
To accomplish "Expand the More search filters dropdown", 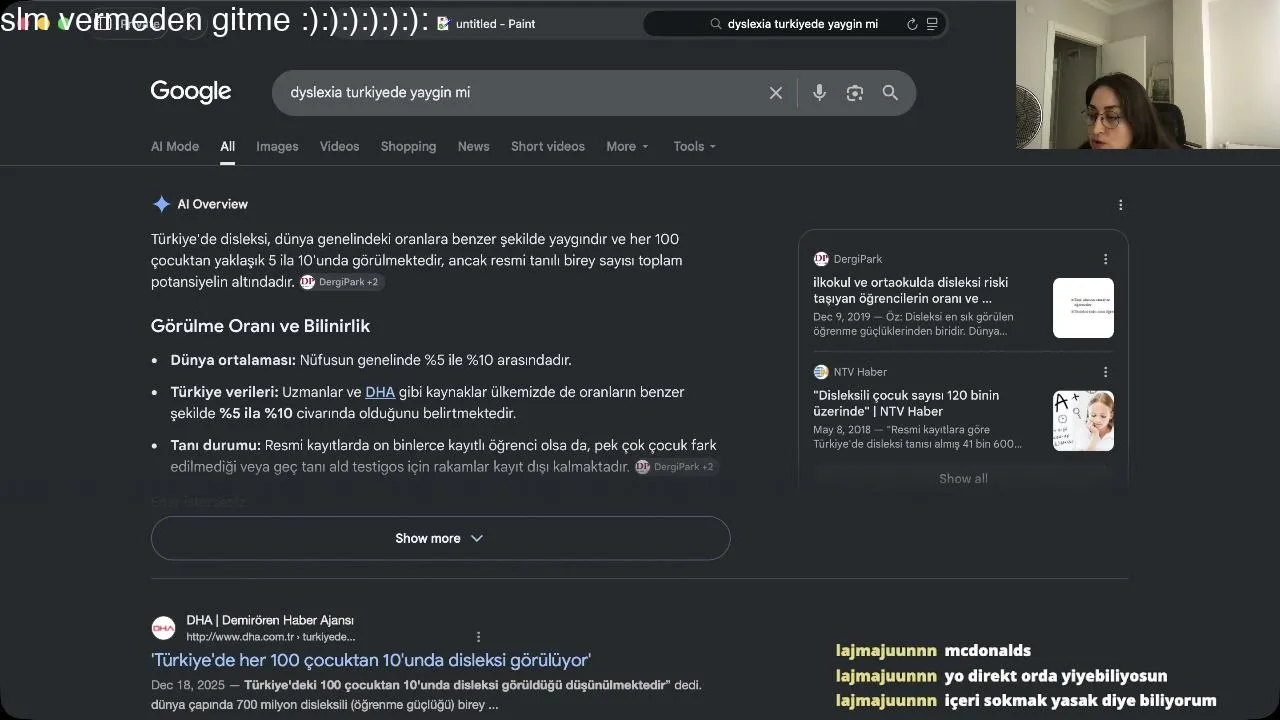I will tap(627, 146).
